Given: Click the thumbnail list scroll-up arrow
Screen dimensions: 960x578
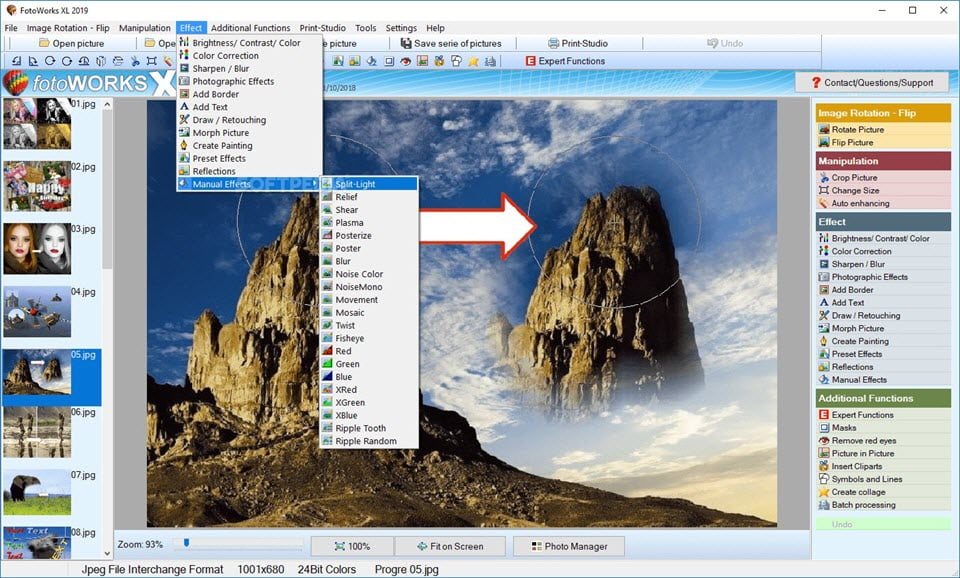Looking at the screenshot, I should (x=107, y=104).
